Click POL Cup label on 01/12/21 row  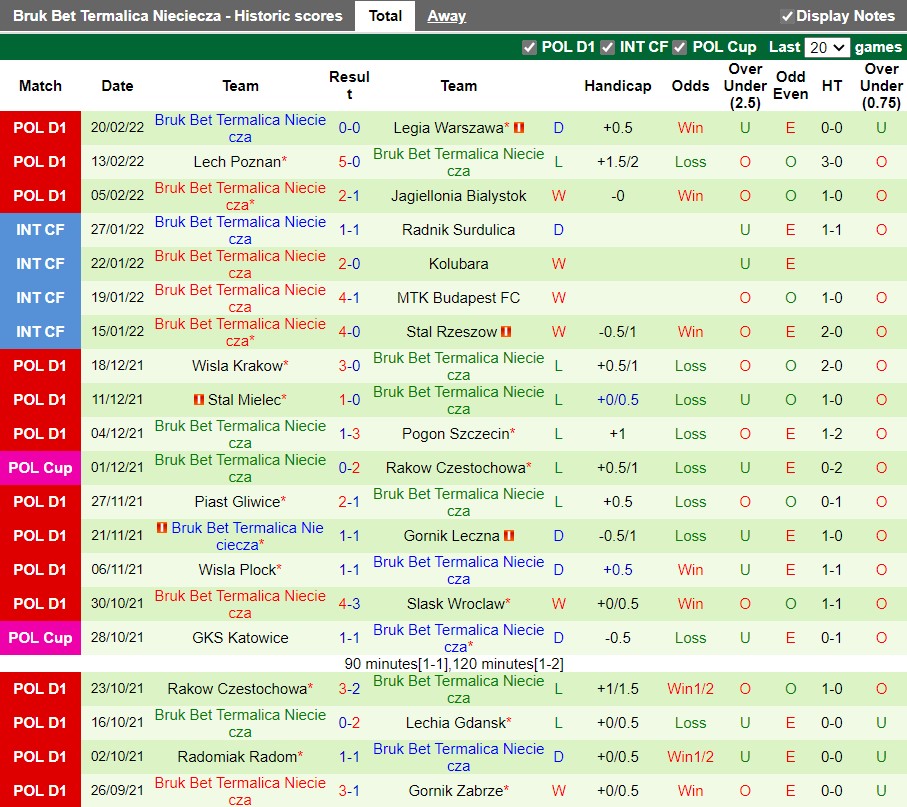click(x=40, y=468)
